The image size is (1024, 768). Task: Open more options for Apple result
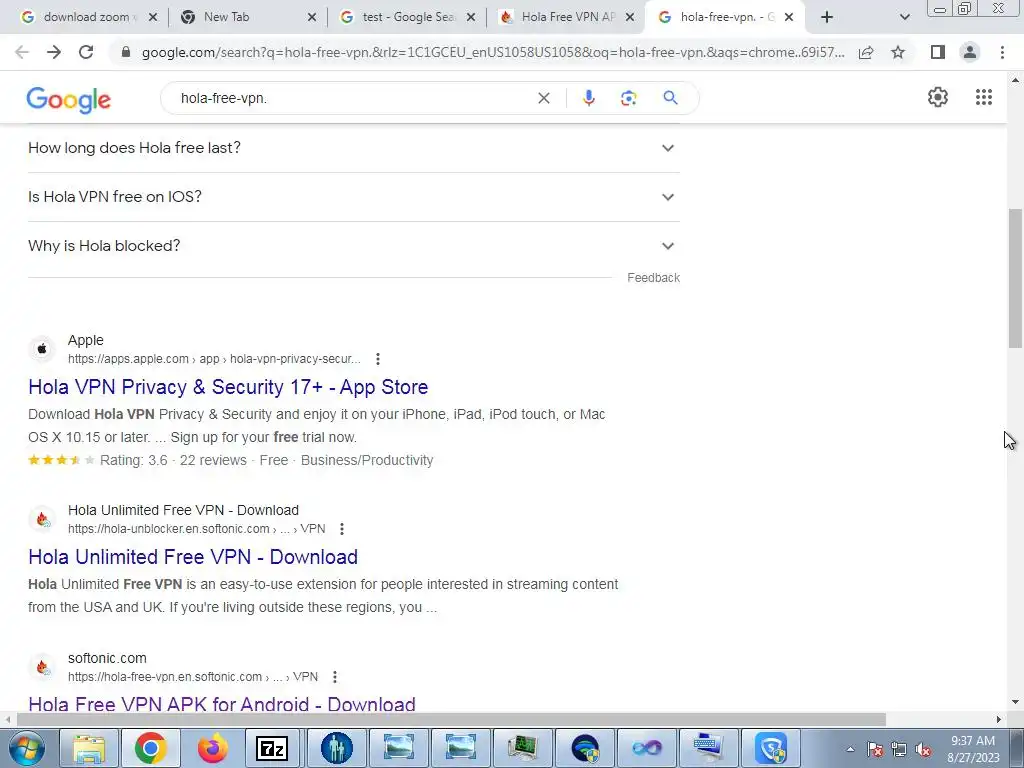point(377,359)
